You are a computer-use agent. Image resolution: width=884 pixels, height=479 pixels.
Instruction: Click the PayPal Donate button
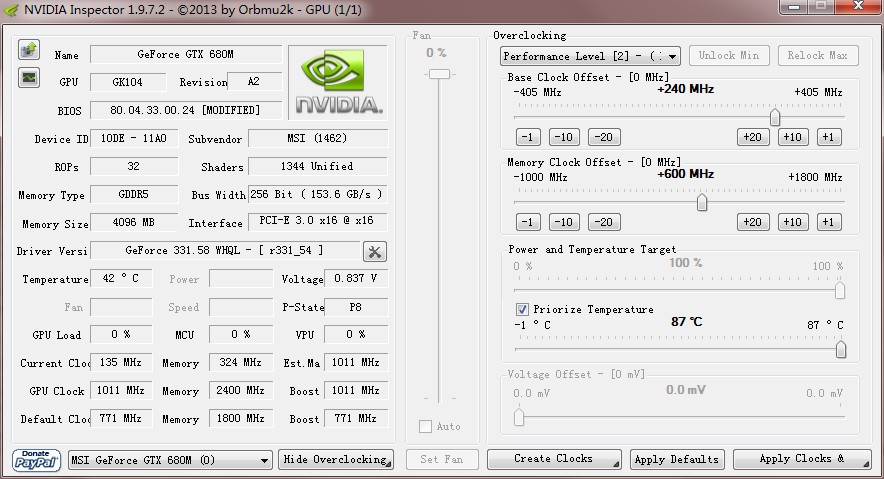click(36, 460)
